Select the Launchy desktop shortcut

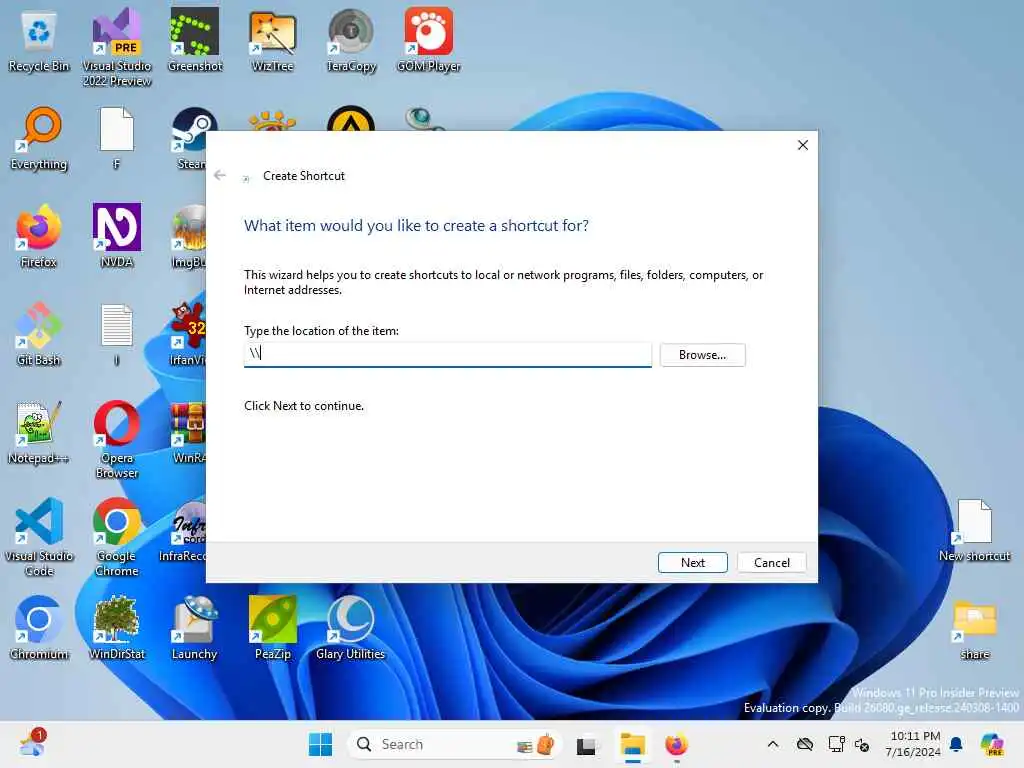click(195, 628)
